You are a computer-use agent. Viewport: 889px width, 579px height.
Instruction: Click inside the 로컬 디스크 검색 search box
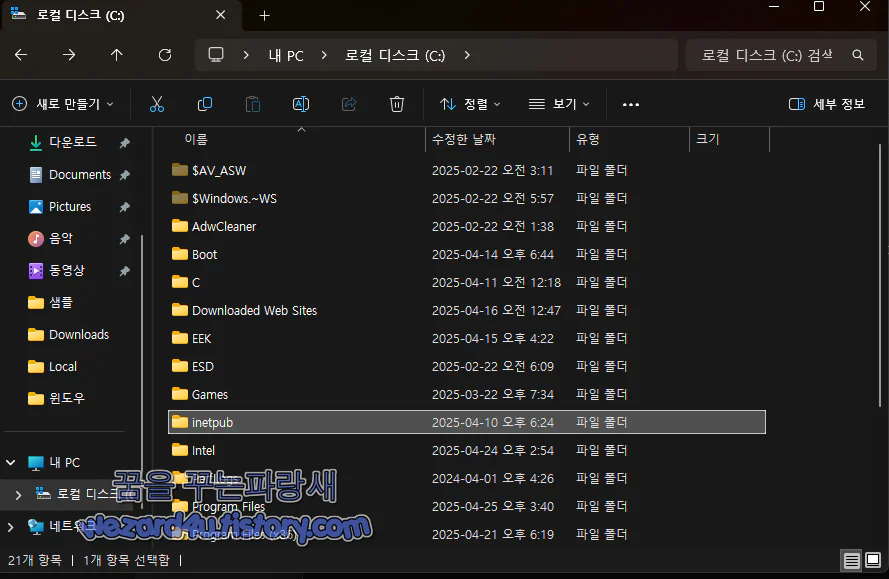pos(770,55)
